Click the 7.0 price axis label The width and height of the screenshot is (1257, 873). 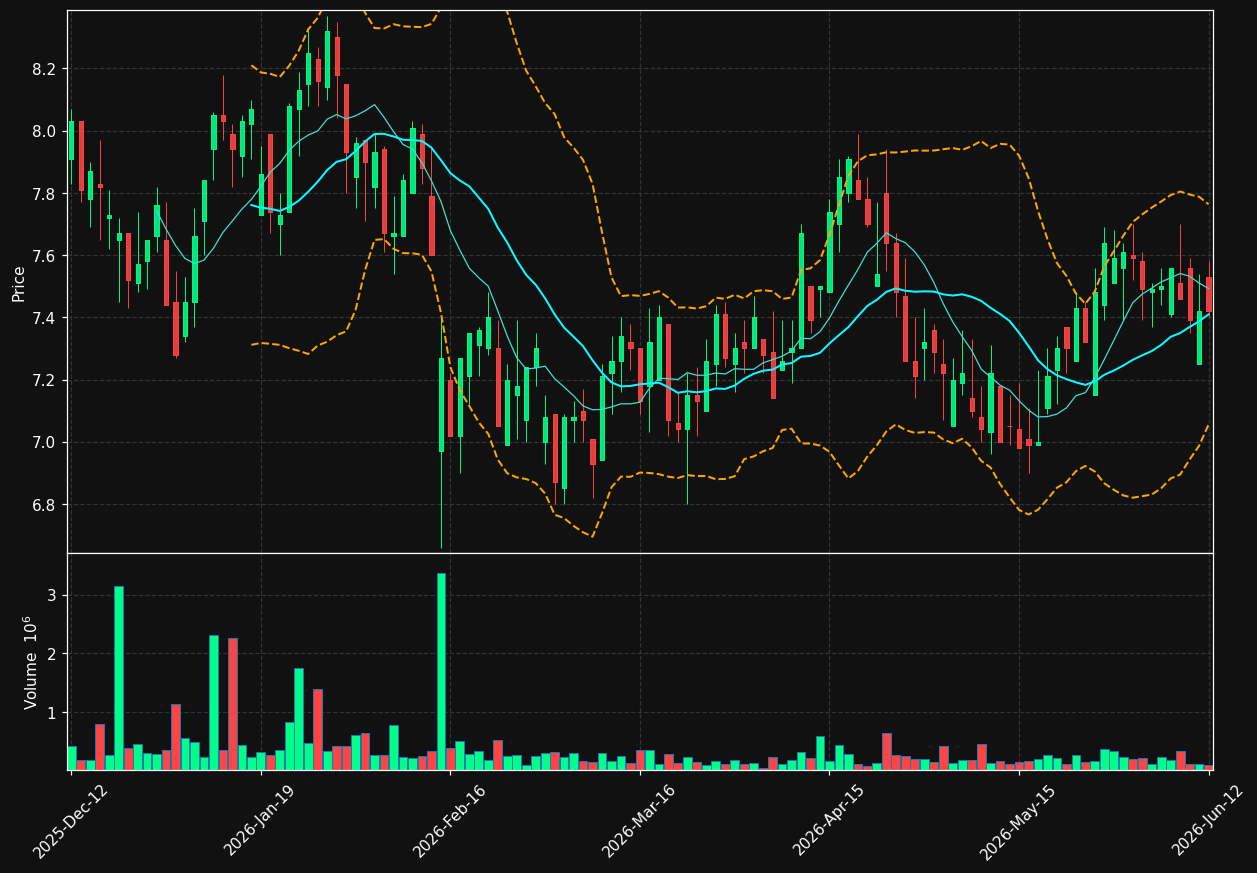coord(44,443)
